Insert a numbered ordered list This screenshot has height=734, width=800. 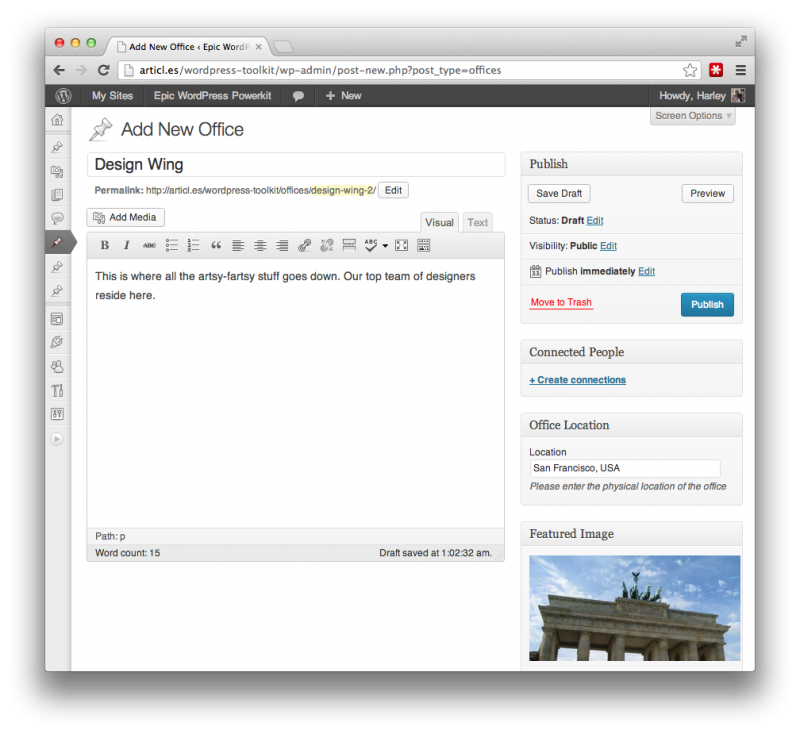click(x=193, y=245)
